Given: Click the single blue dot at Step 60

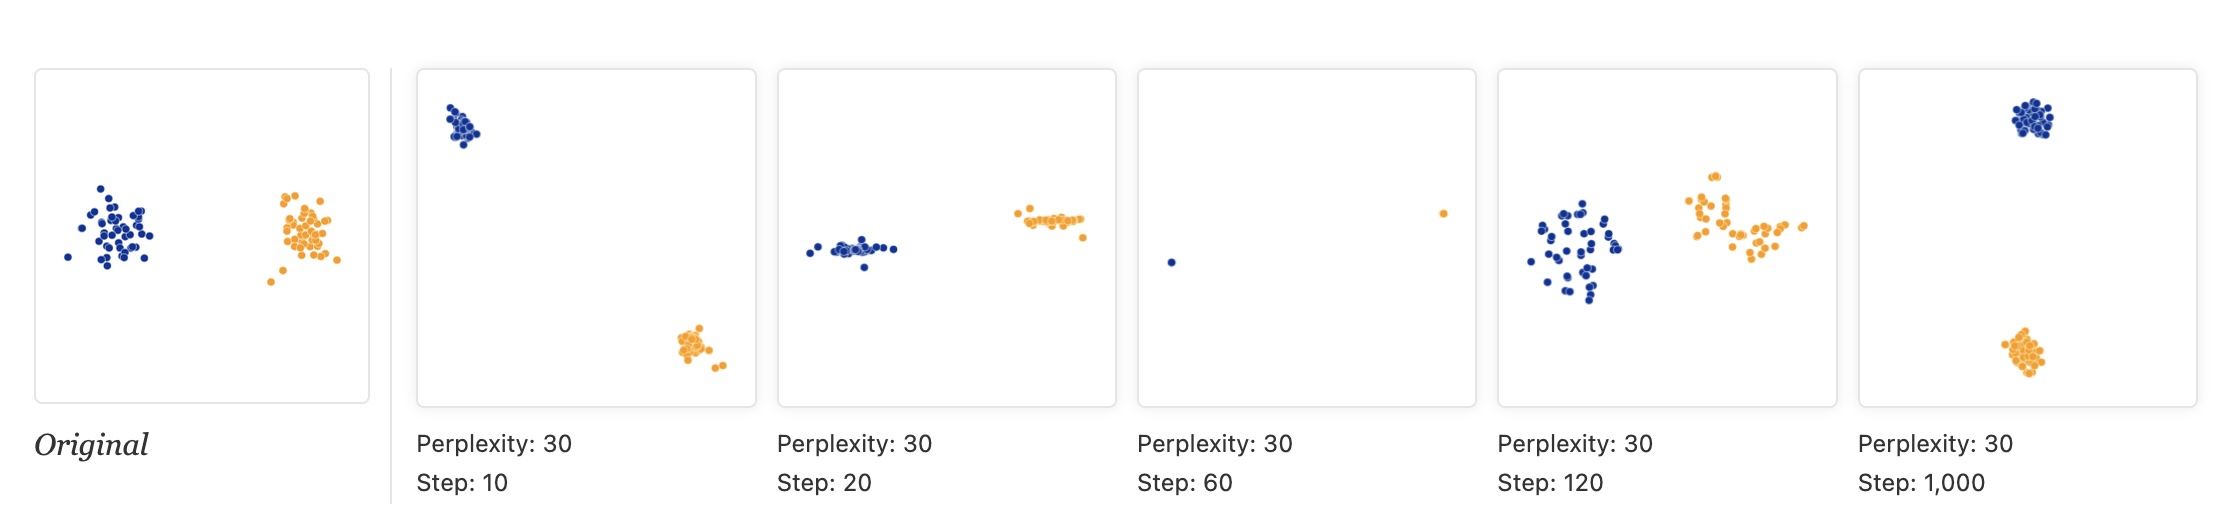Looking at the screenshot, I should click(x=1171, y=262).
